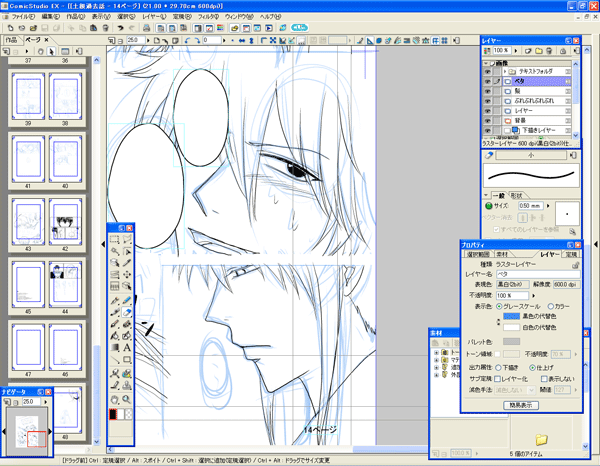Select the gradient tool
The image size is (600, 466).
tap(115, 347)
